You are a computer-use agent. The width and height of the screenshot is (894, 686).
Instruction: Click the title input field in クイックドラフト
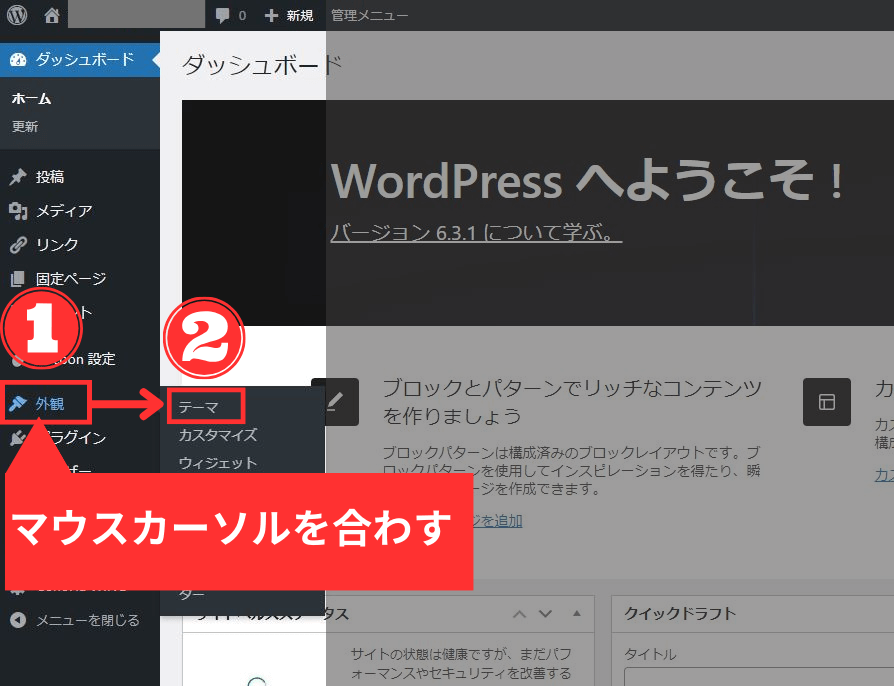[759, 677]
